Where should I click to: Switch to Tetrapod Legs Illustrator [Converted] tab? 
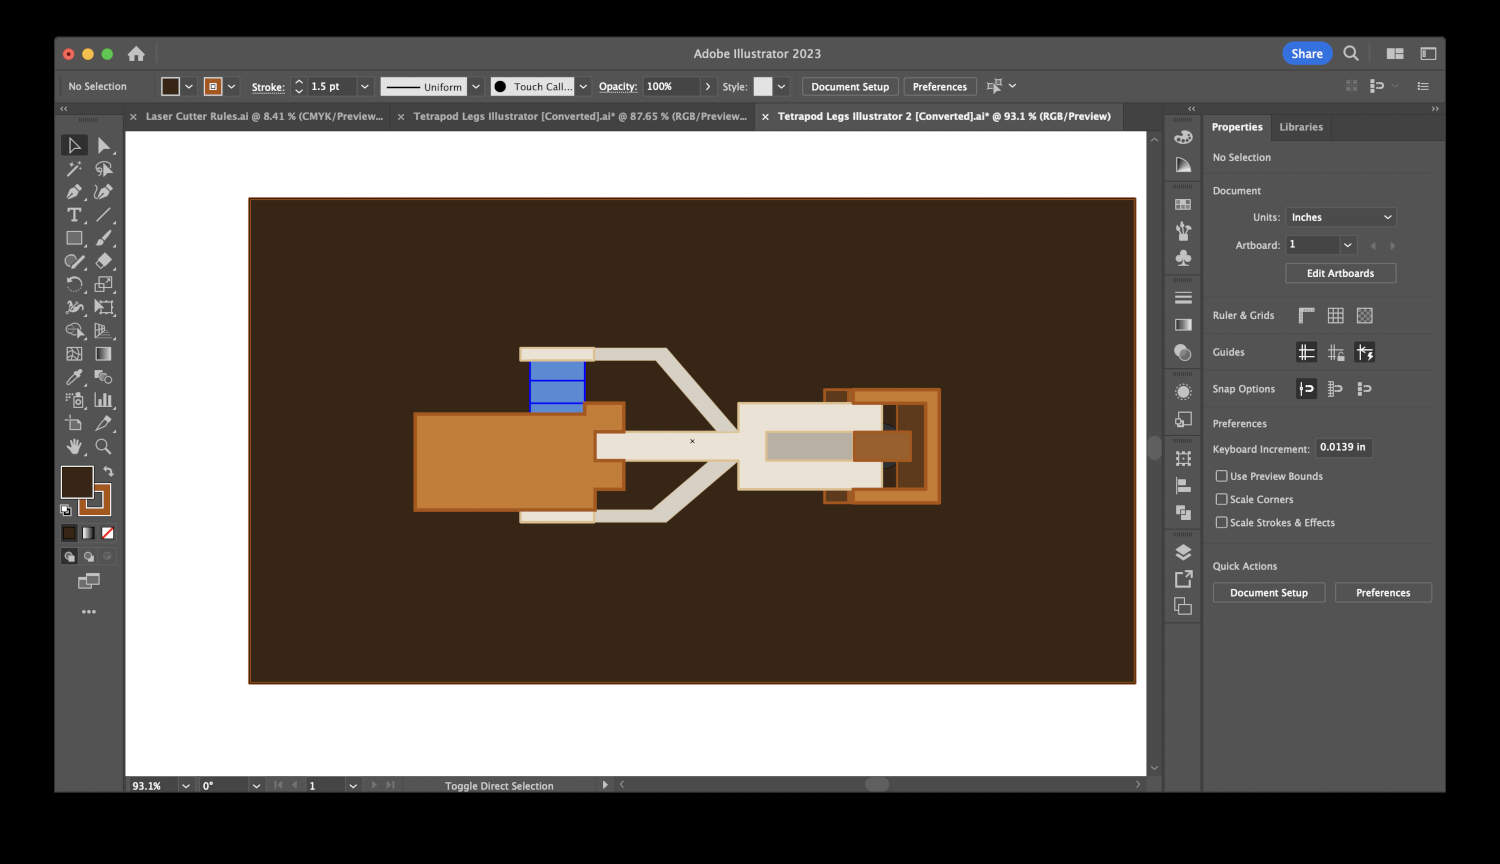pyautogui.click(x=580, y=116)
